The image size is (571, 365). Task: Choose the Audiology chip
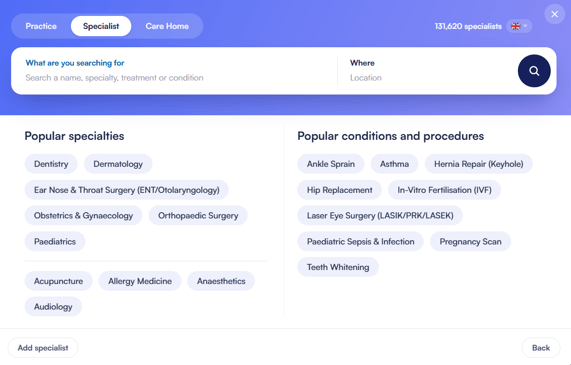point(53,307)
